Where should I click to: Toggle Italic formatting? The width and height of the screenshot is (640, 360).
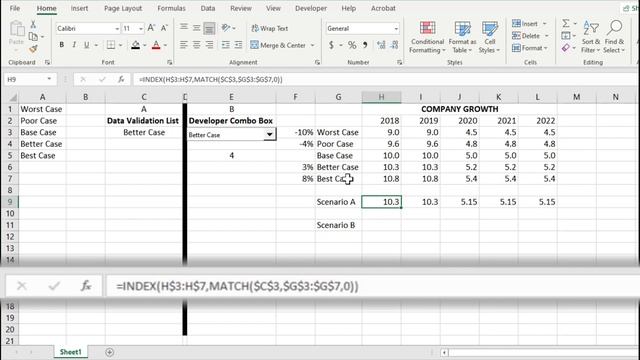pyautogui.click(x=74, y=45)
